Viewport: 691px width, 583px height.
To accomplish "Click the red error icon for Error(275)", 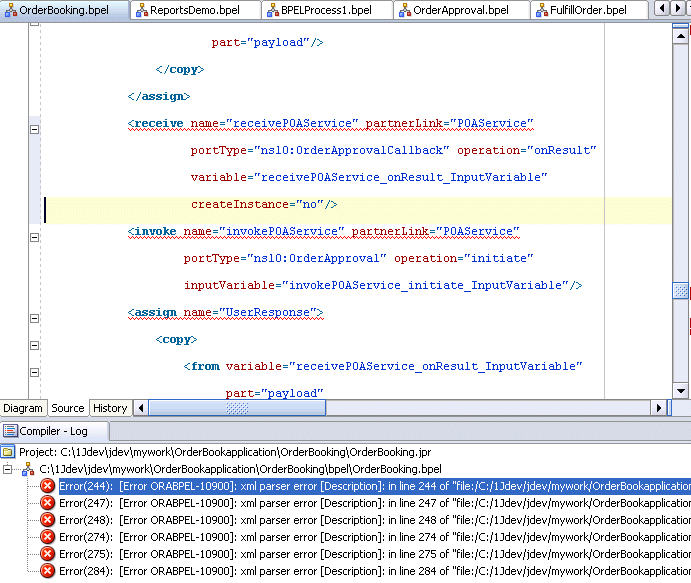I will point(48,554).
